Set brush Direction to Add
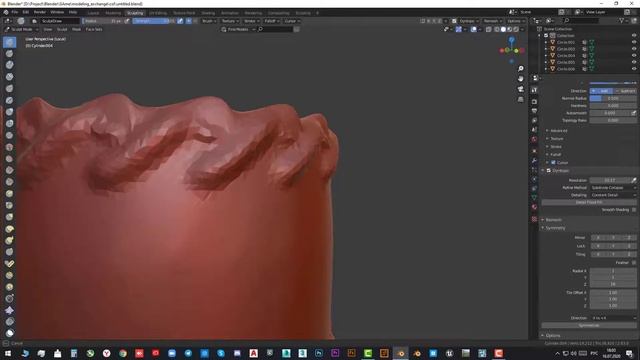 602,91
